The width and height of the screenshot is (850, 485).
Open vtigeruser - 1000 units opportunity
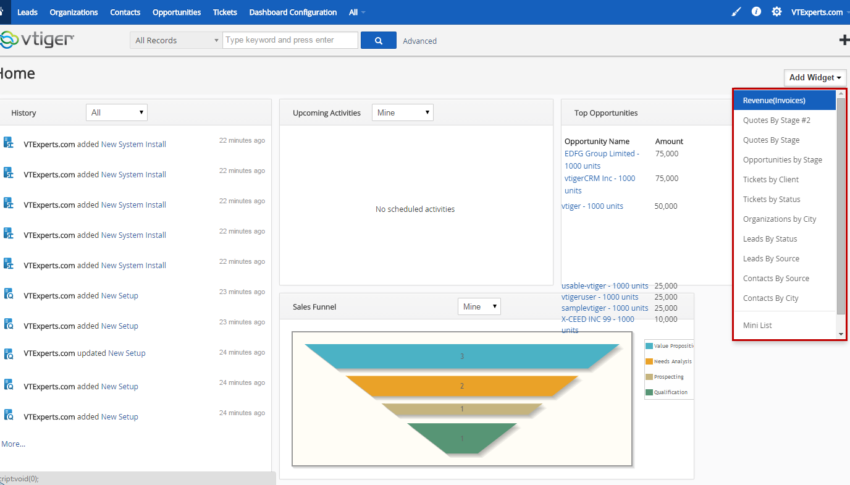tap(600, 297)
